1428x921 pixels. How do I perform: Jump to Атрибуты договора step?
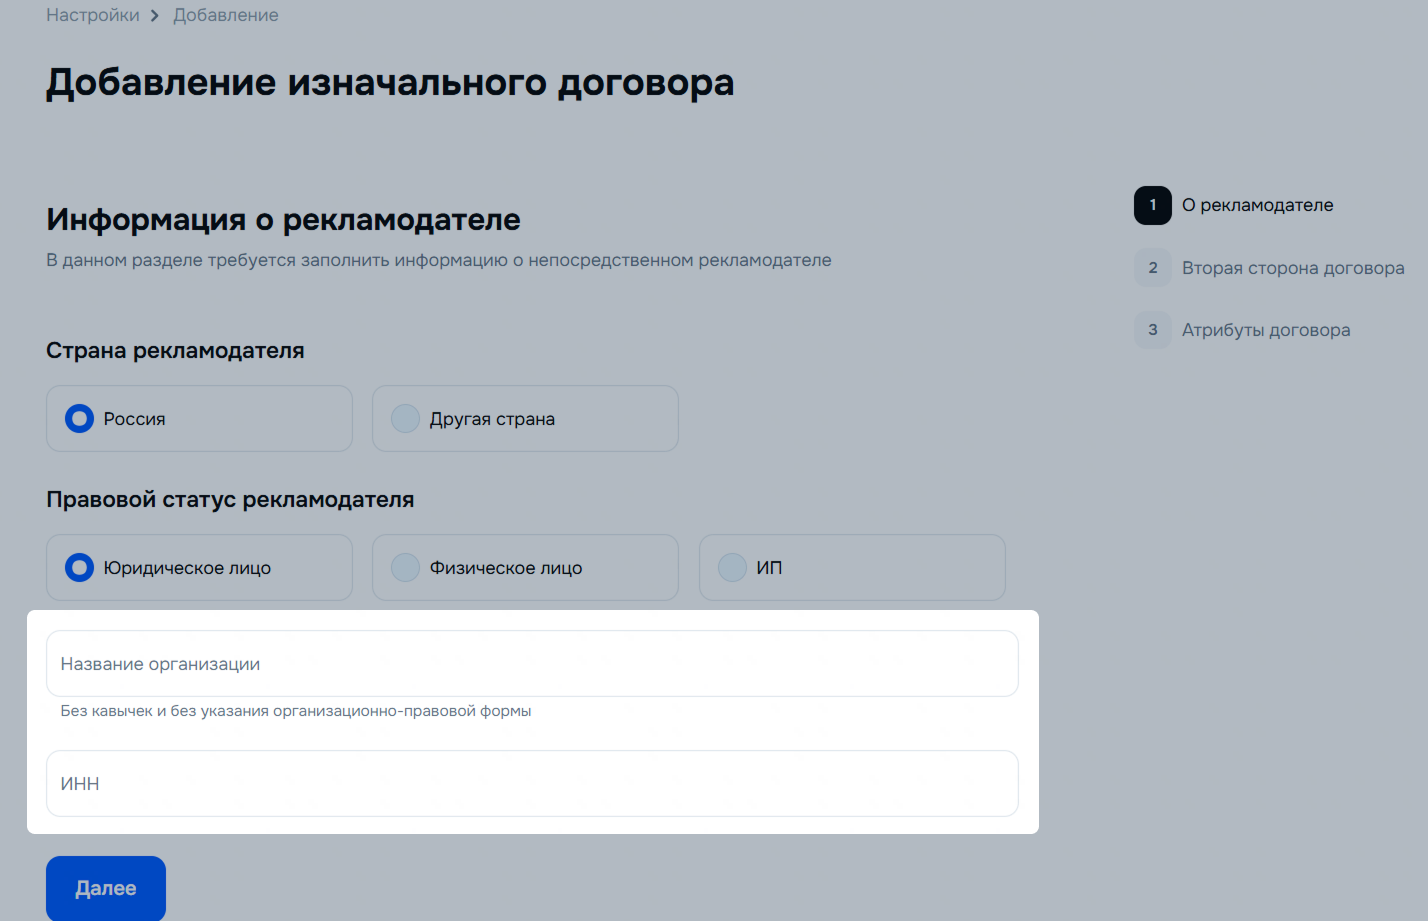click(x=1265, y=330)
